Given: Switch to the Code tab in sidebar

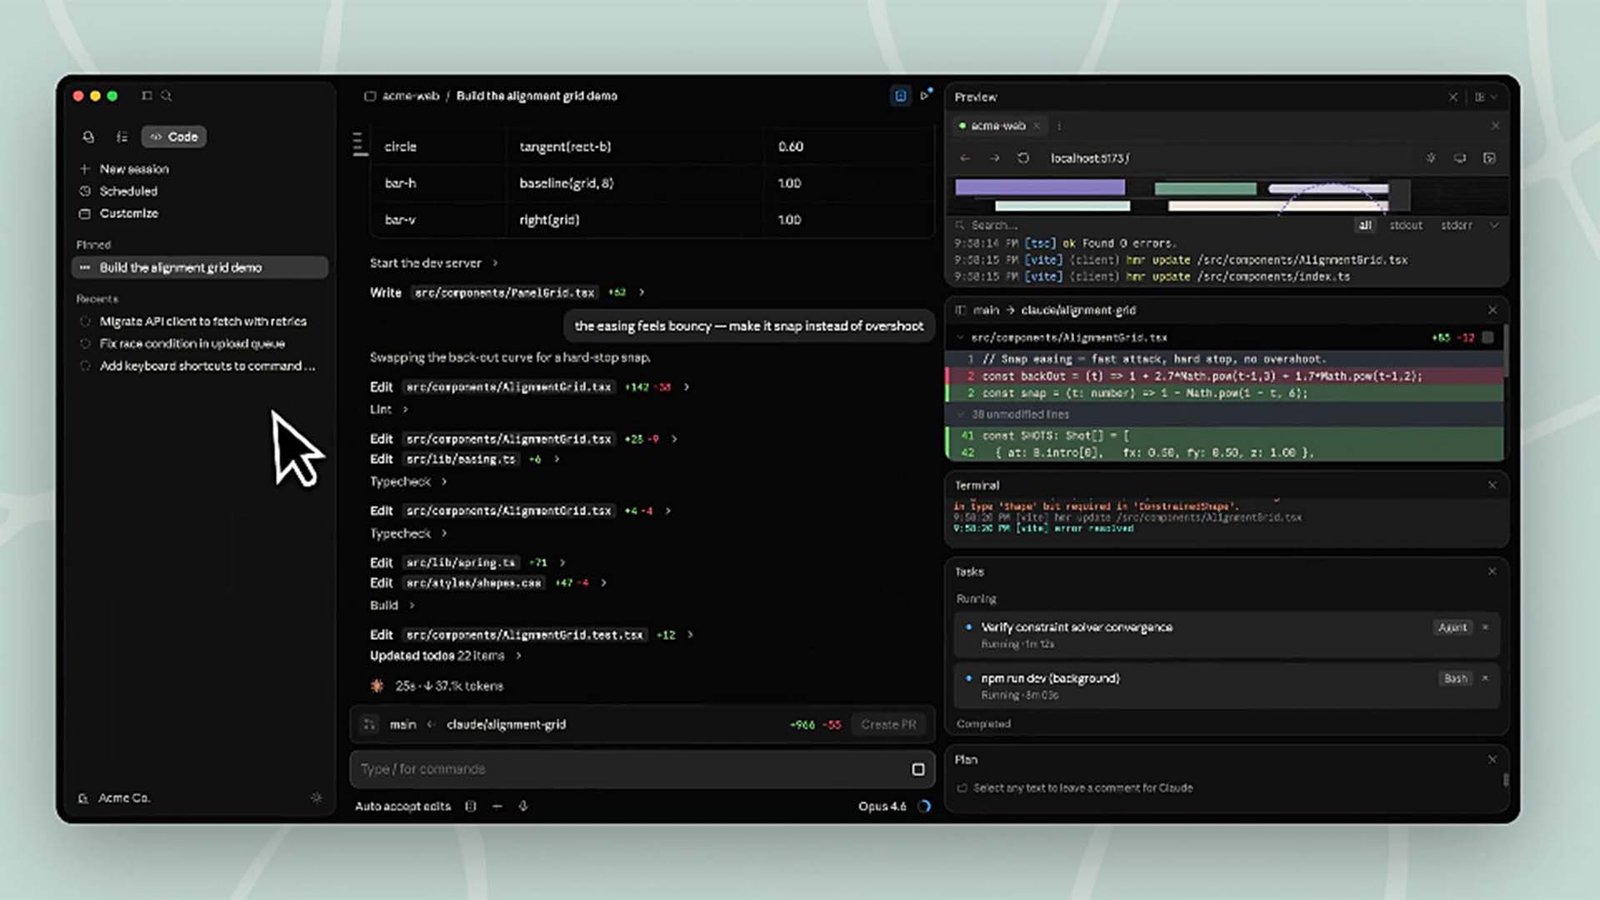Looking at the screenshot, I should click(x=174, y=137).
